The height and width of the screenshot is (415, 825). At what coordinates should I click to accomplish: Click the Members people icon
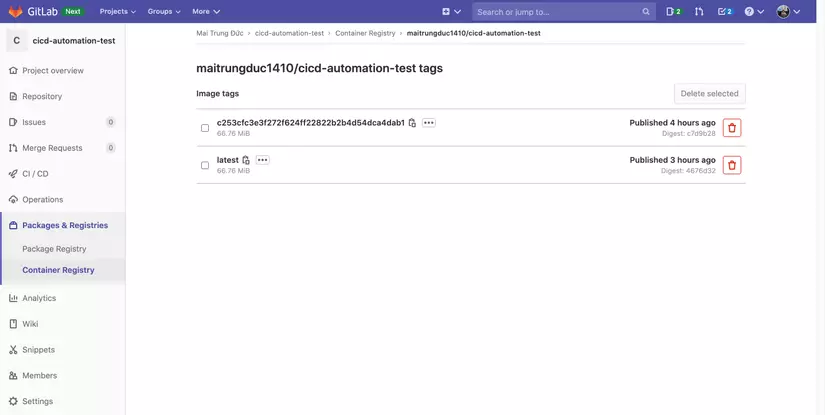[x=13, y=376]
